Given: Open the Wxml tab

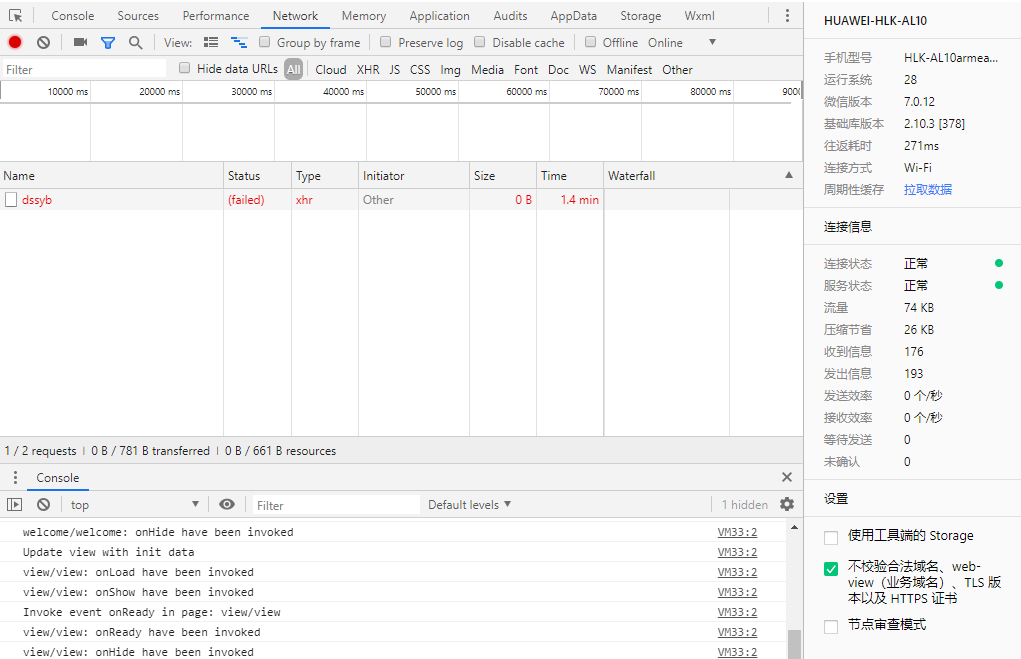Looking at the screenshot, I should [x=699, y=16].
